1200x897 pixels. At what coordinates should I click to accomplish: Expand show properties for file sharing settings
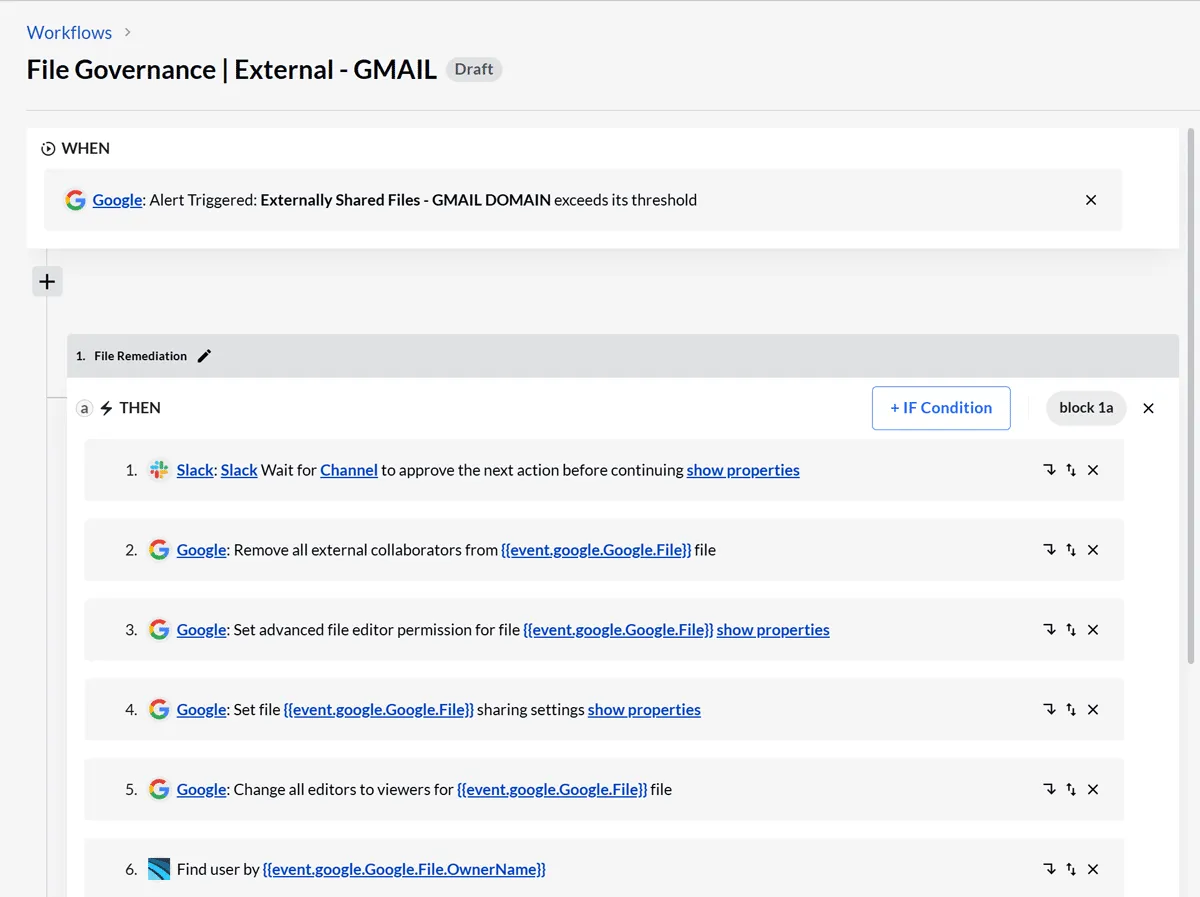point(644,710)
